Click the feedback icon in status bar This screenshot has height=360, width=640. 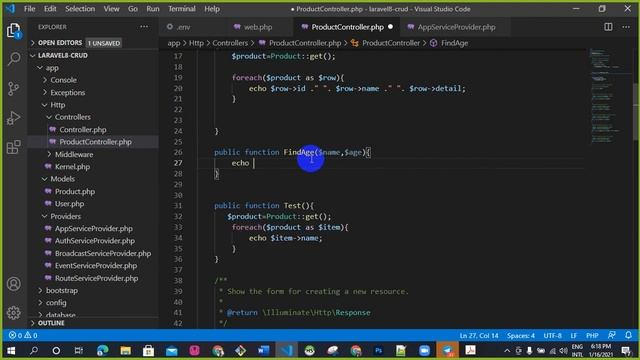click(x=611, y=336)
